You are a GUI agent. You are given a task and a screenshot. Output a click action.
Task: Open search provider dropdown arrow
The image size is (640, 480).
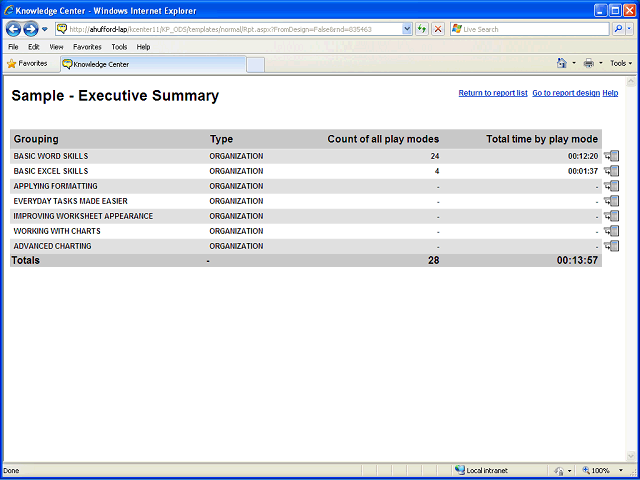(x=629, y=29)
